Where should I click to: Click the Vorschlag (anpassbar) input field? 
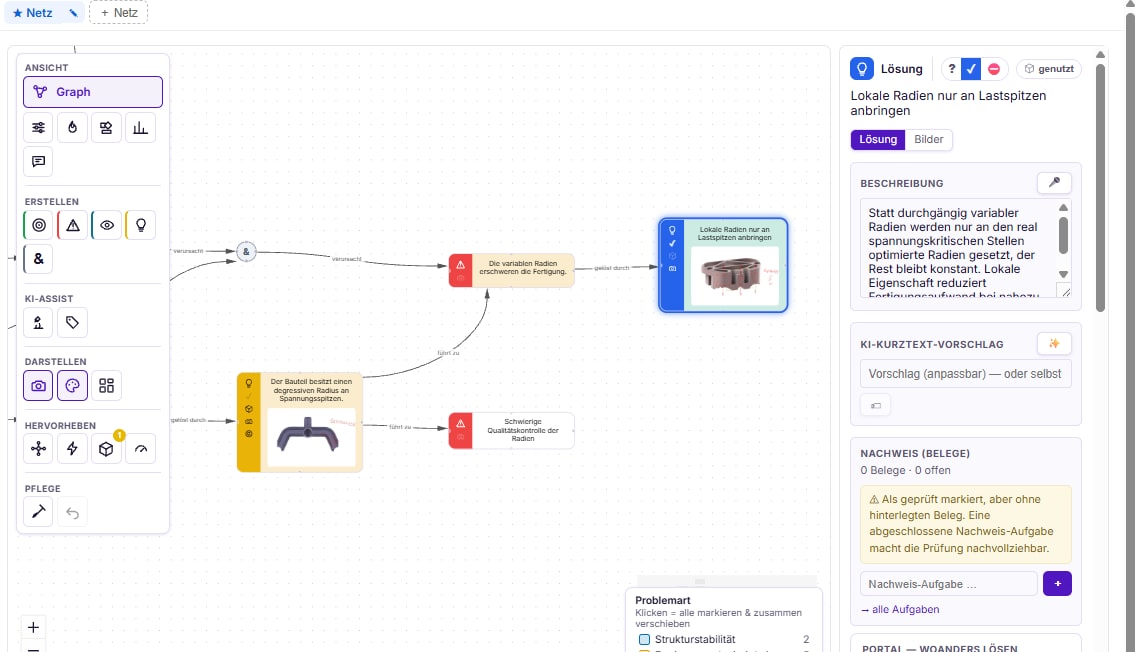tap(966, 374)
